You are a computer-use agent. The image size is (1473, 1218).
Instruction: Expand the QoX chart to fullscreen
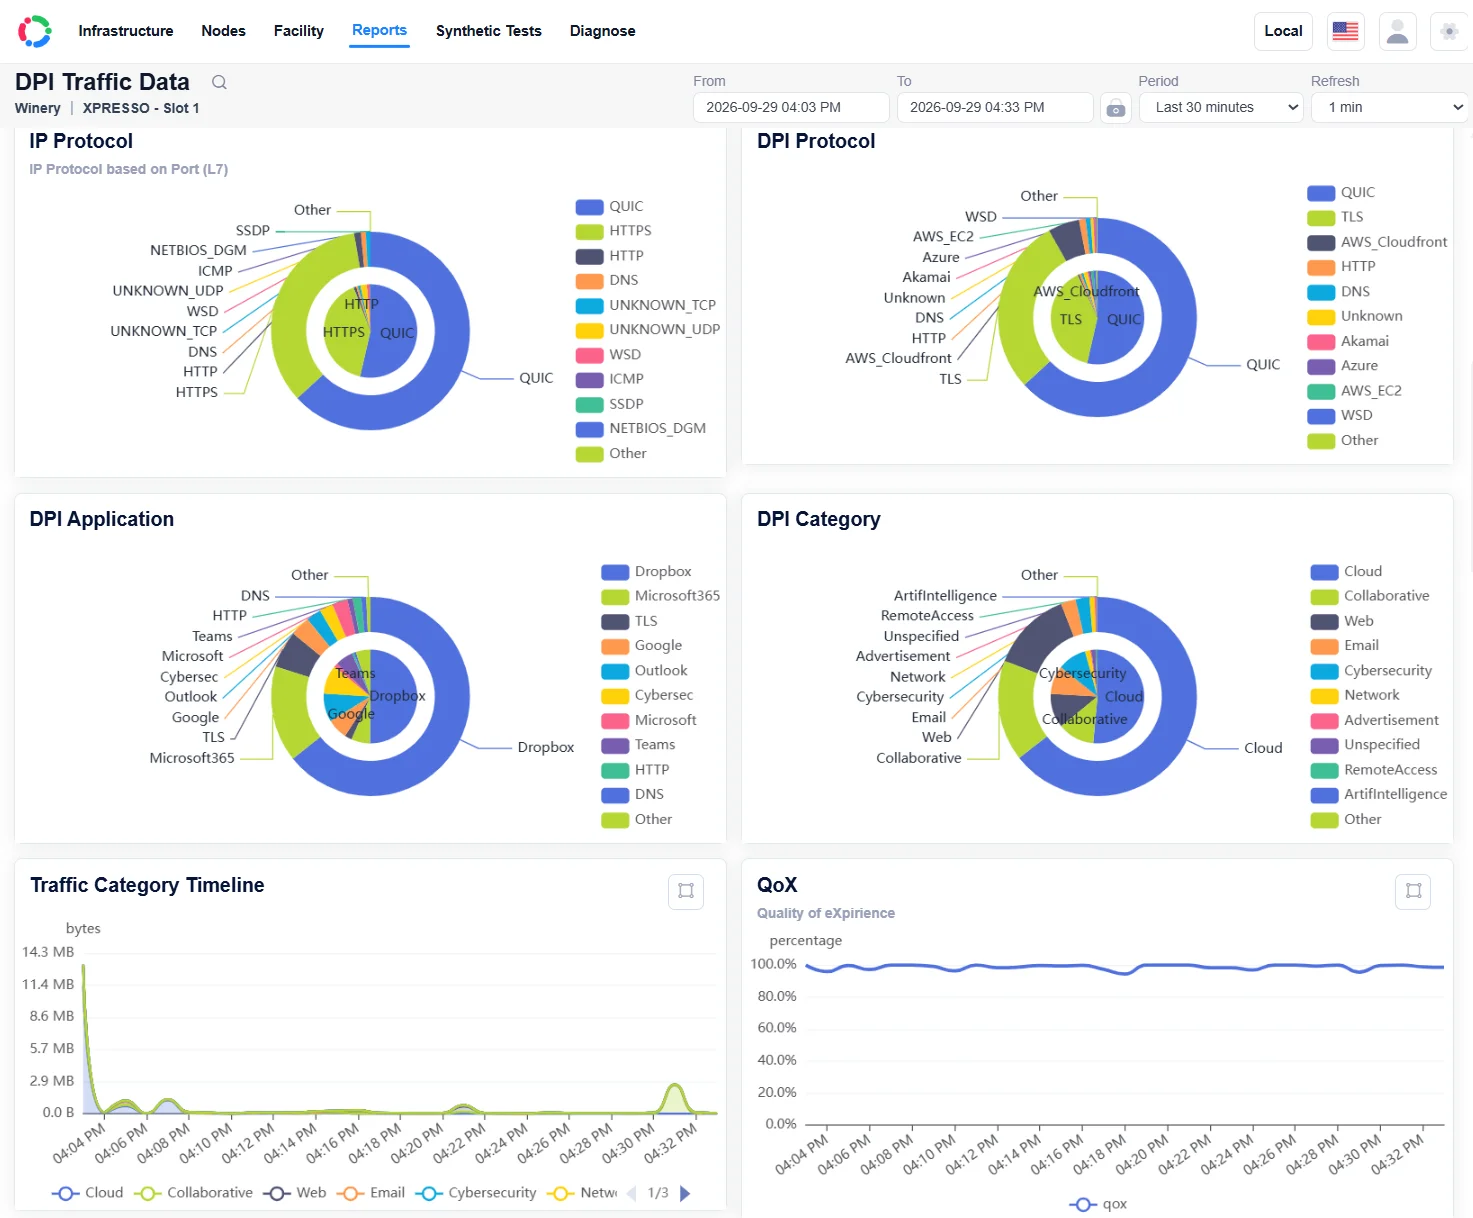[1413, 891]
